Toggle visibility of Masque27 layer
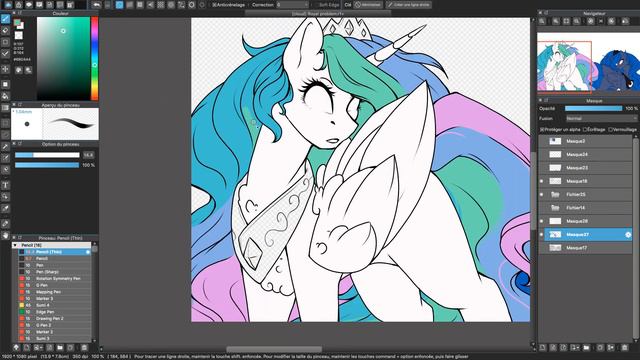The image size is (640, 360). (x=542, y=234)
